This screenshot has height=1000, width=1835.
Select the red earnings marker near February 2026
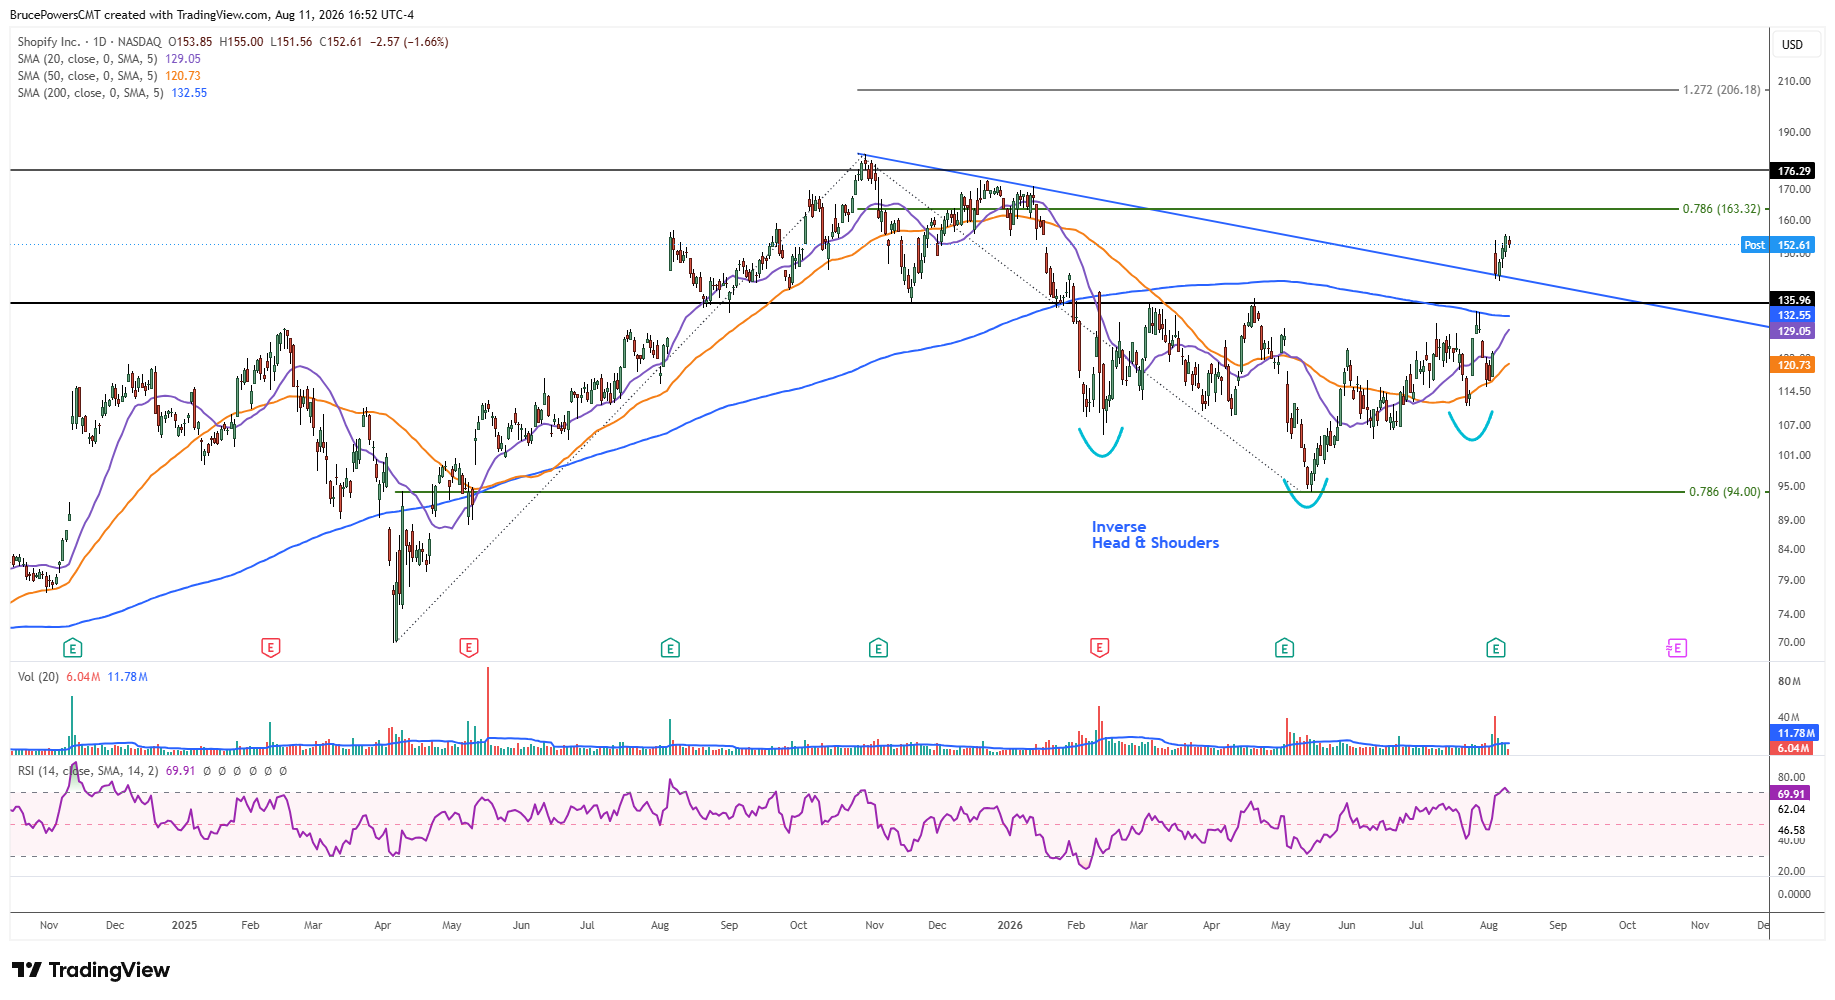(1099, 648)
